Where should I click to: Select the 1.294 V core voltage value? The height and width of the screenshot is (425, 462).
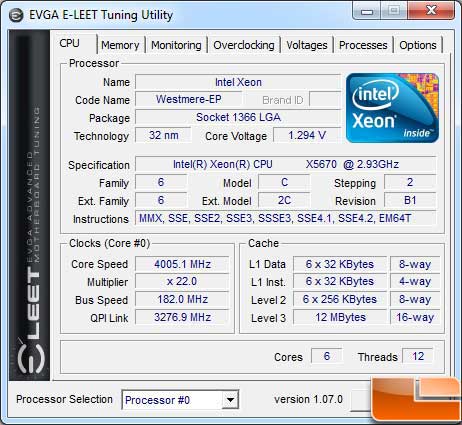click(x=307, y=135)
